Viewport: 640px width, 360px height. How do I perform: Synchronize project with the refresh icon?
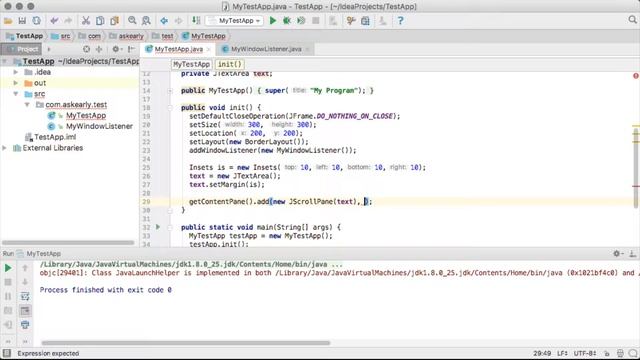(37, 20)
